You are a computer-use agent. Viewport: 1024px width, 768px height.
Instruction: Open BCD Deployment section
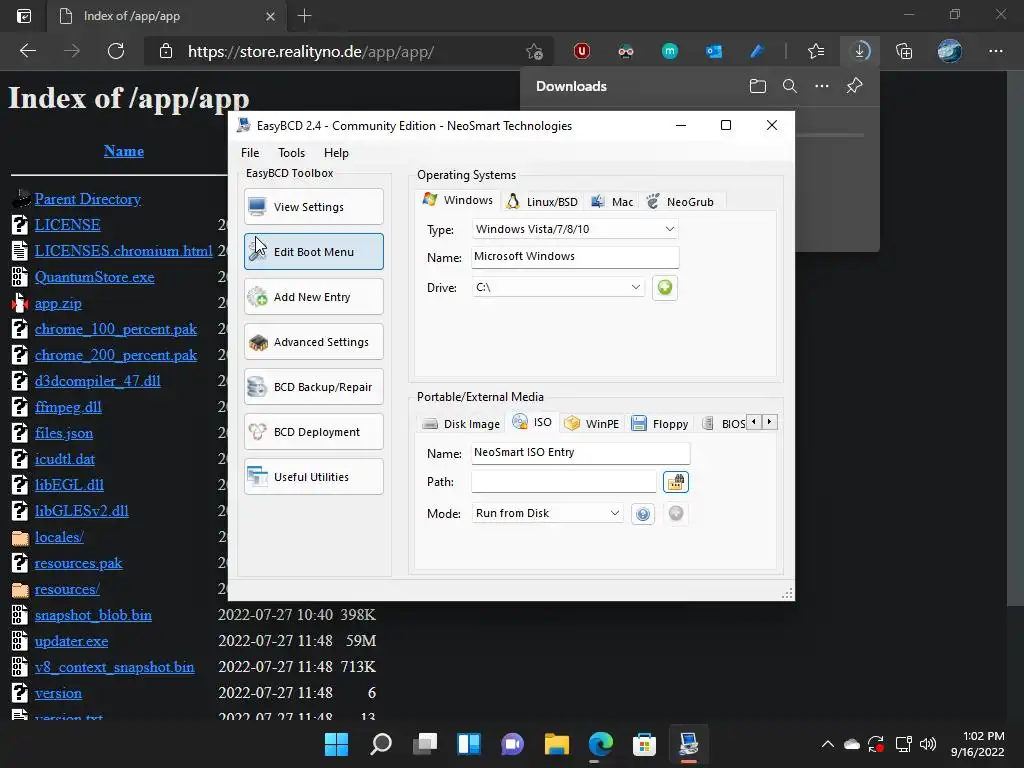(313, 432)
